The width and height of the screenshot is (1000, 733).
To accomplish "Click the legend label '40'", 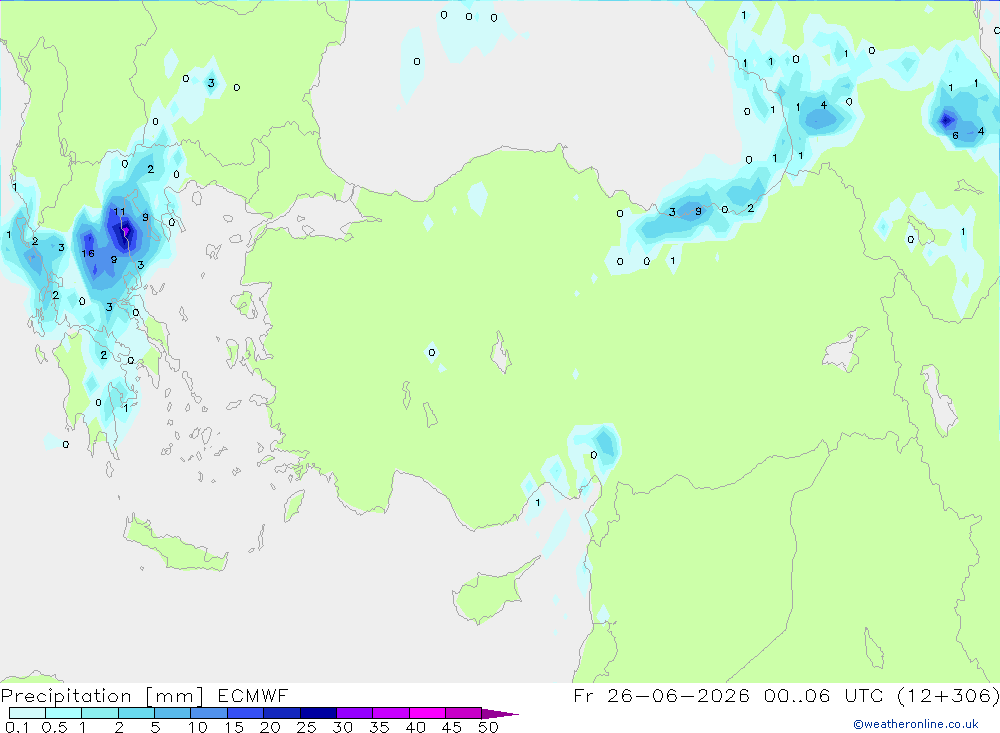I will (415, 727).
